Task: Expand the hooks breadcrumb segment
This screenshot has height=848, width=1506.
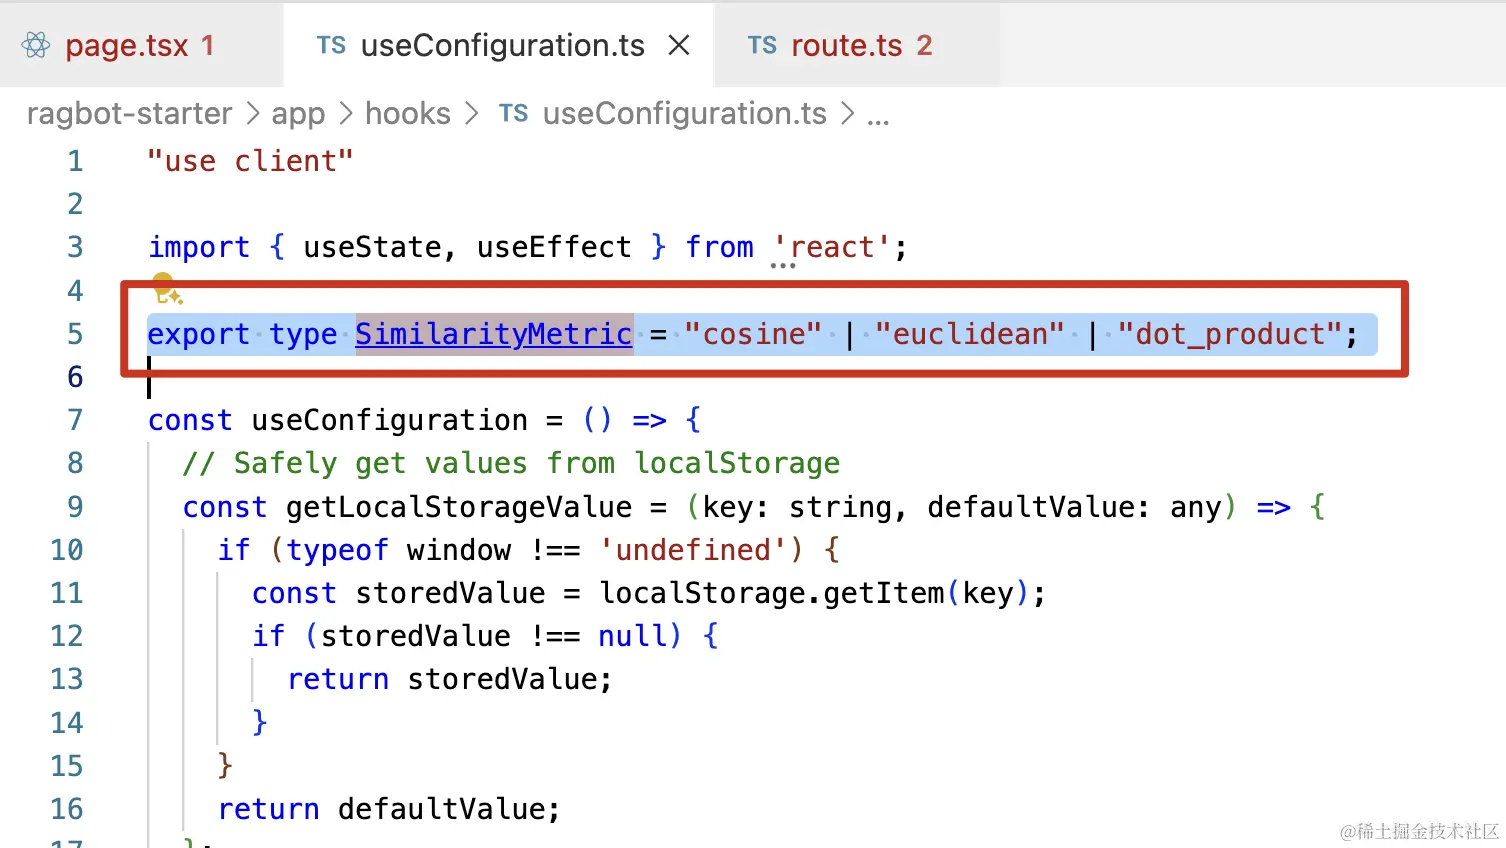Action: [408, 114]
